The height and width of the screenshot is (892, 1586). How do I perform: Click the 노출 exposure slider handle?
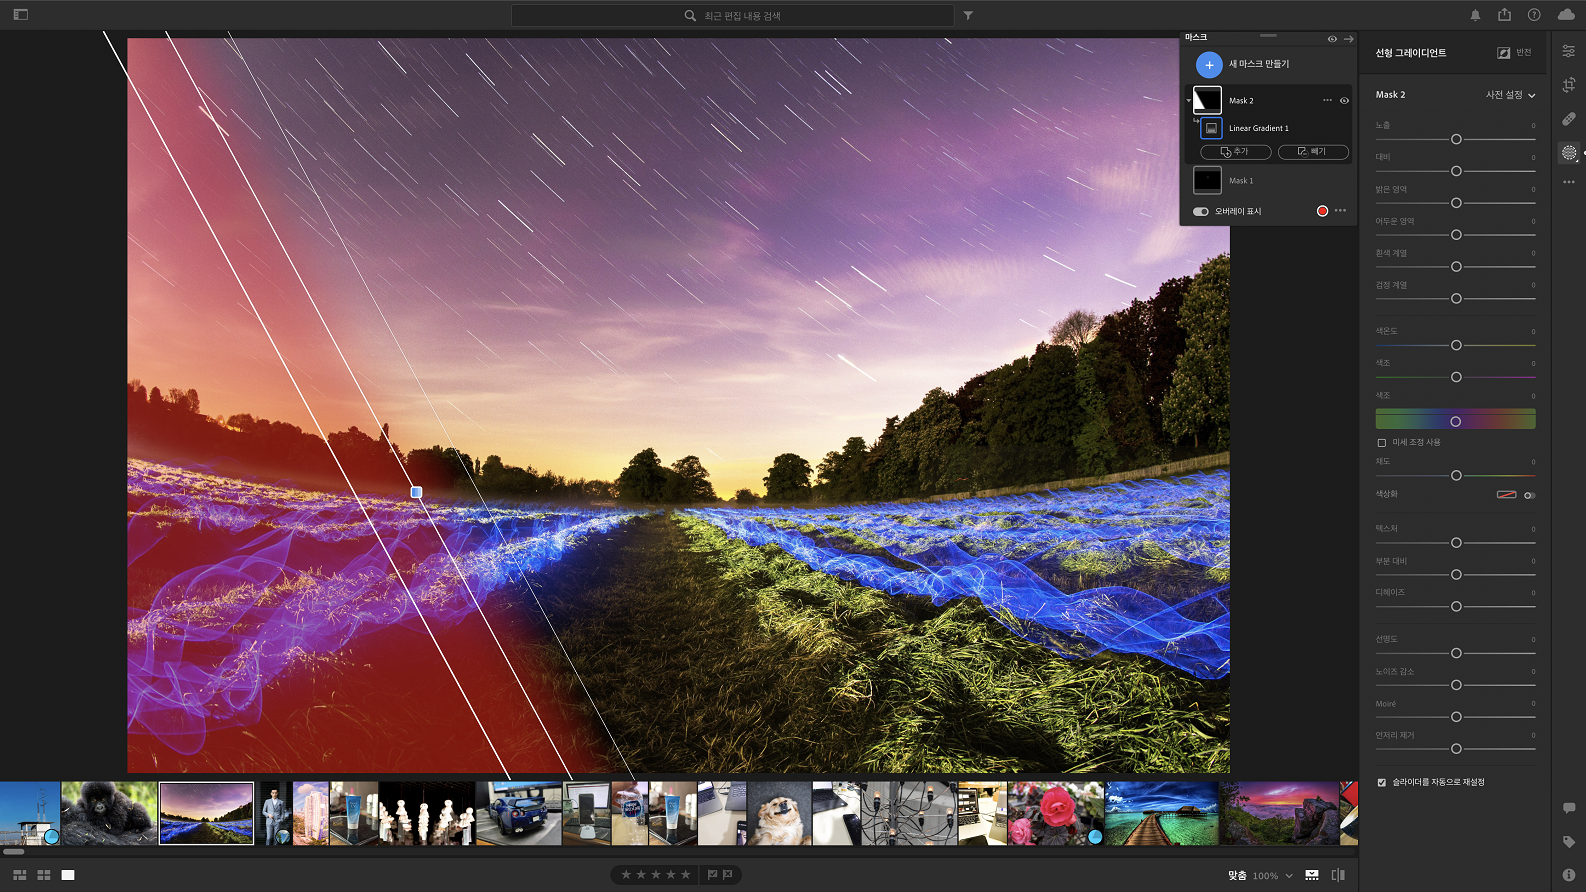(1456, 139)
